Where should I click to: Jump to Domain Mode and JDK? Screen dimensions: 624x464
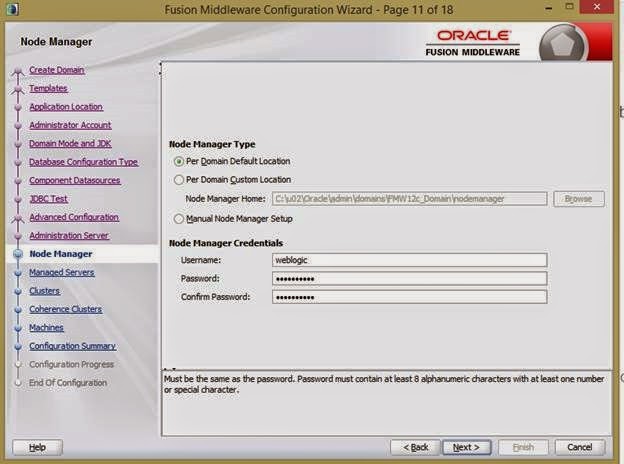pyautogui.click(x=70, y=143)
